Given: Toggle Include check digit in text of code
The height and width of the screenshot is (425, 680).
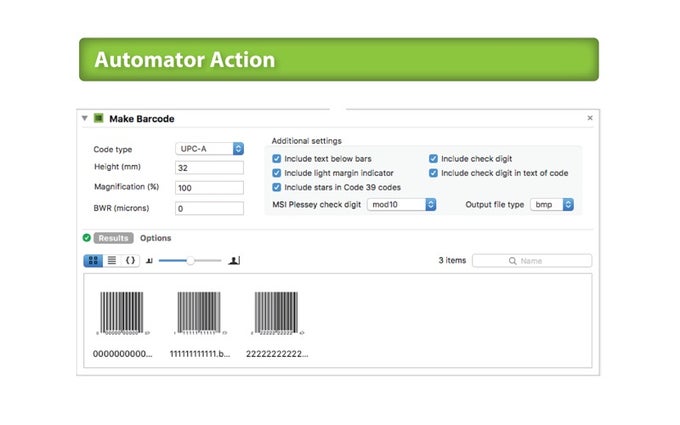Looking at the screenshot, I should (433, 173).
